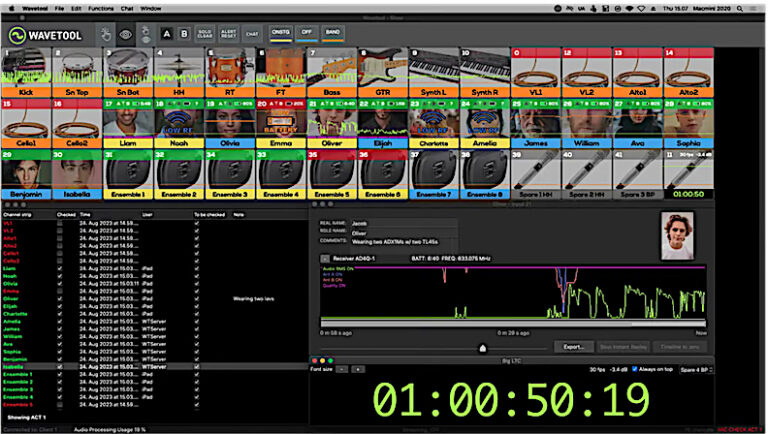Select the Spare 1 HH handheld mic
This screenshot has height=434, width=768.
[x=535, y=174]
